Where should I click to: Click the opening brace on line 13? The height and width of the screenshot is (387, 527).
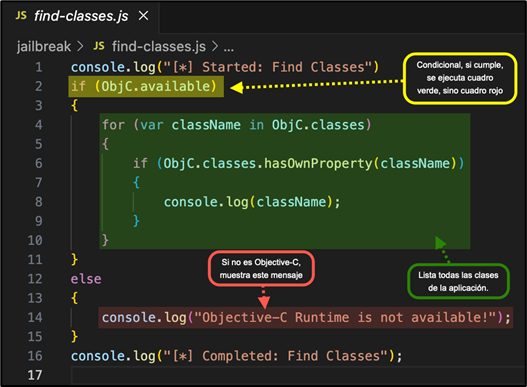pos(74,298)
